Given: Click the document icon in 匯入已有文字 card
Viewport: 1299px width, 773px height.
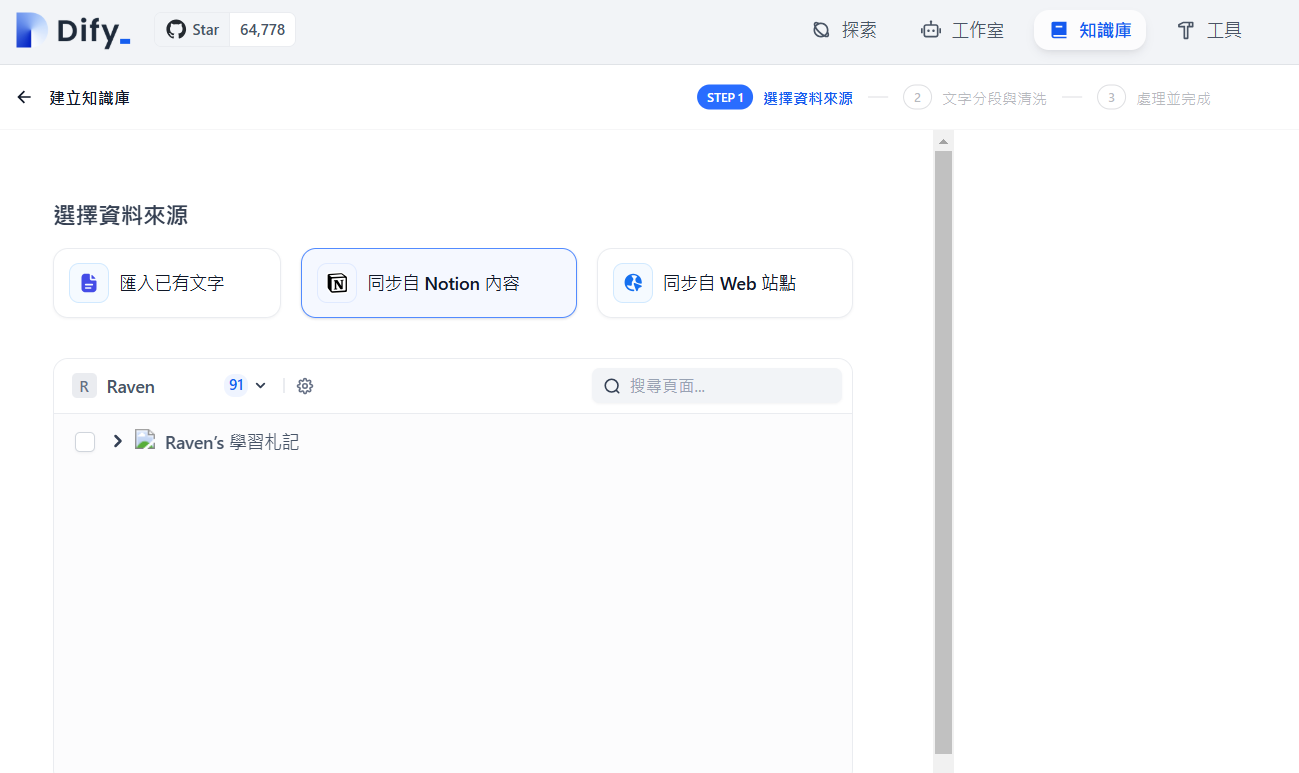Looking at the screenshot, I should coord(89,283).
